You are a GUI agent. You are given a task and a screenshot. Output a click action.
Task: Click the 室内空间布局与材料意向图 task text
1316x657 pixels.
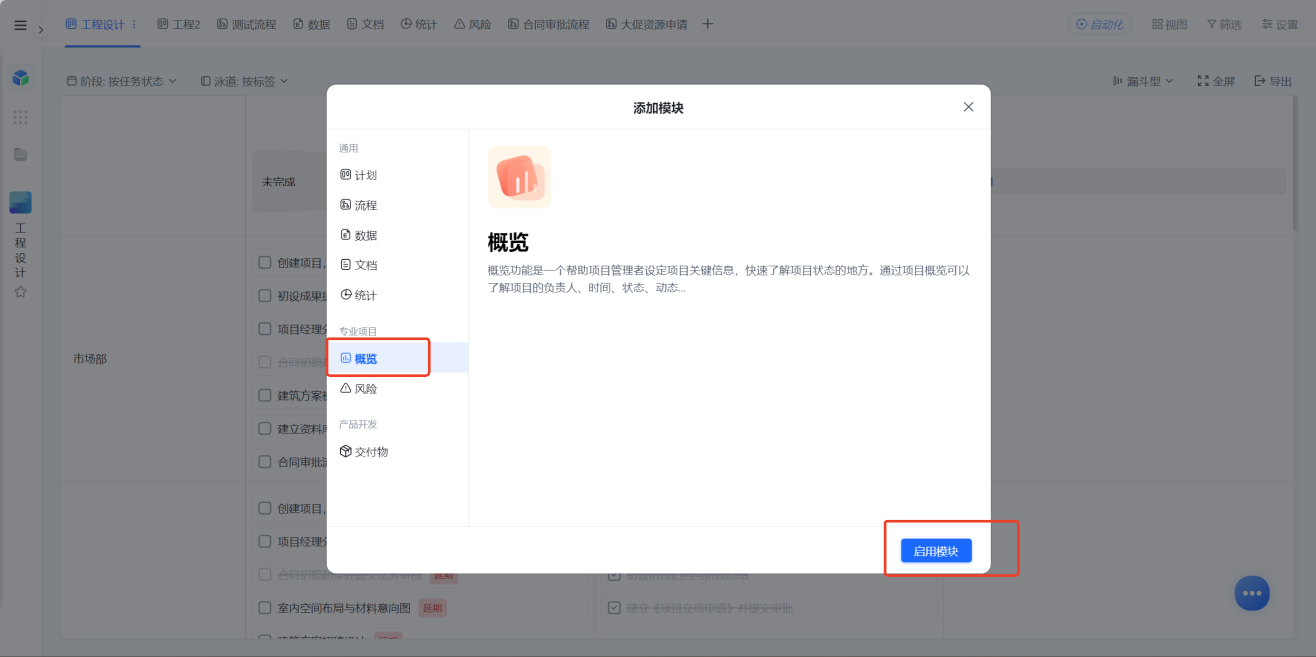[344, 607]
